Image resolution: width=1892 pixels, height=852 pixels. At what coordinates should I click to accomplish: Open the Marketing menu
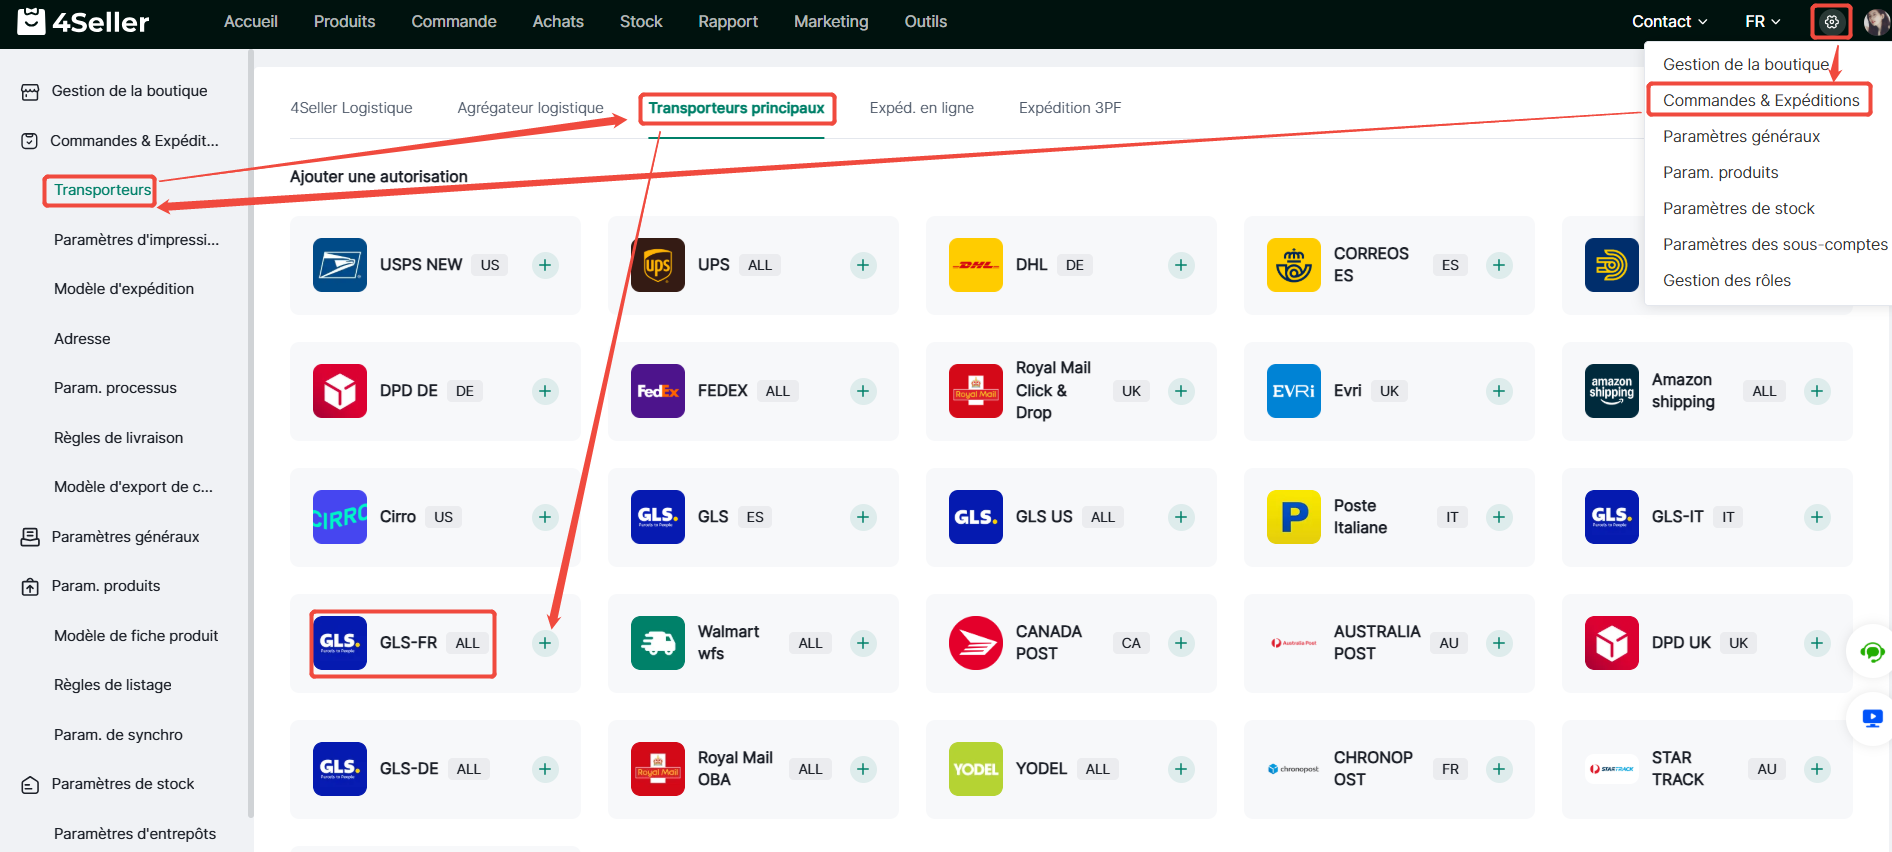point(831,21)
